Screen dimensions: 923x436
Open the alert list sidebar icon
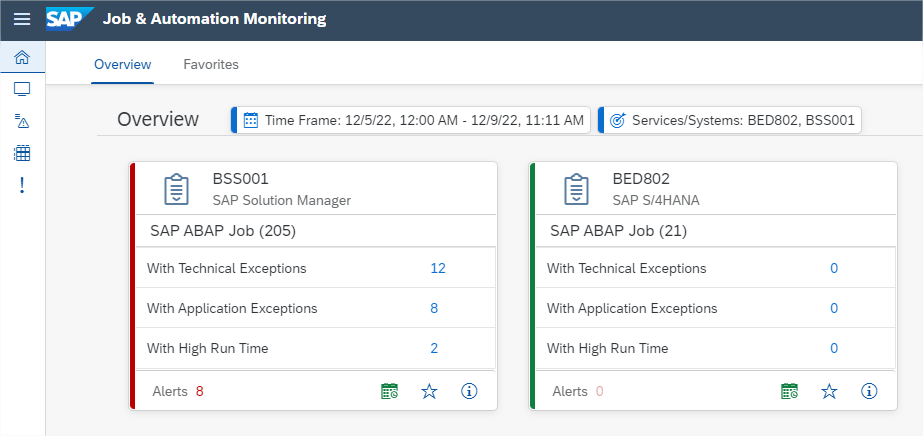[22, 121]
